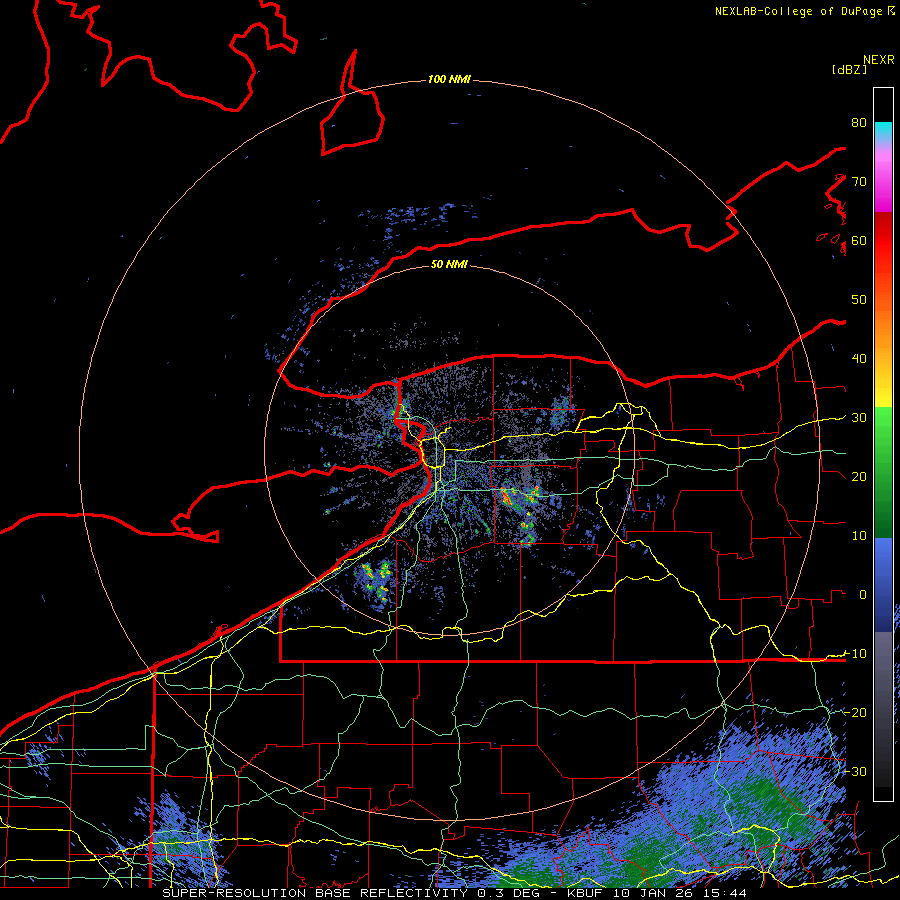Screen dimensions: 900x900
Task: Click the cyan segment at the color bar top
Action: coord(883,132)
